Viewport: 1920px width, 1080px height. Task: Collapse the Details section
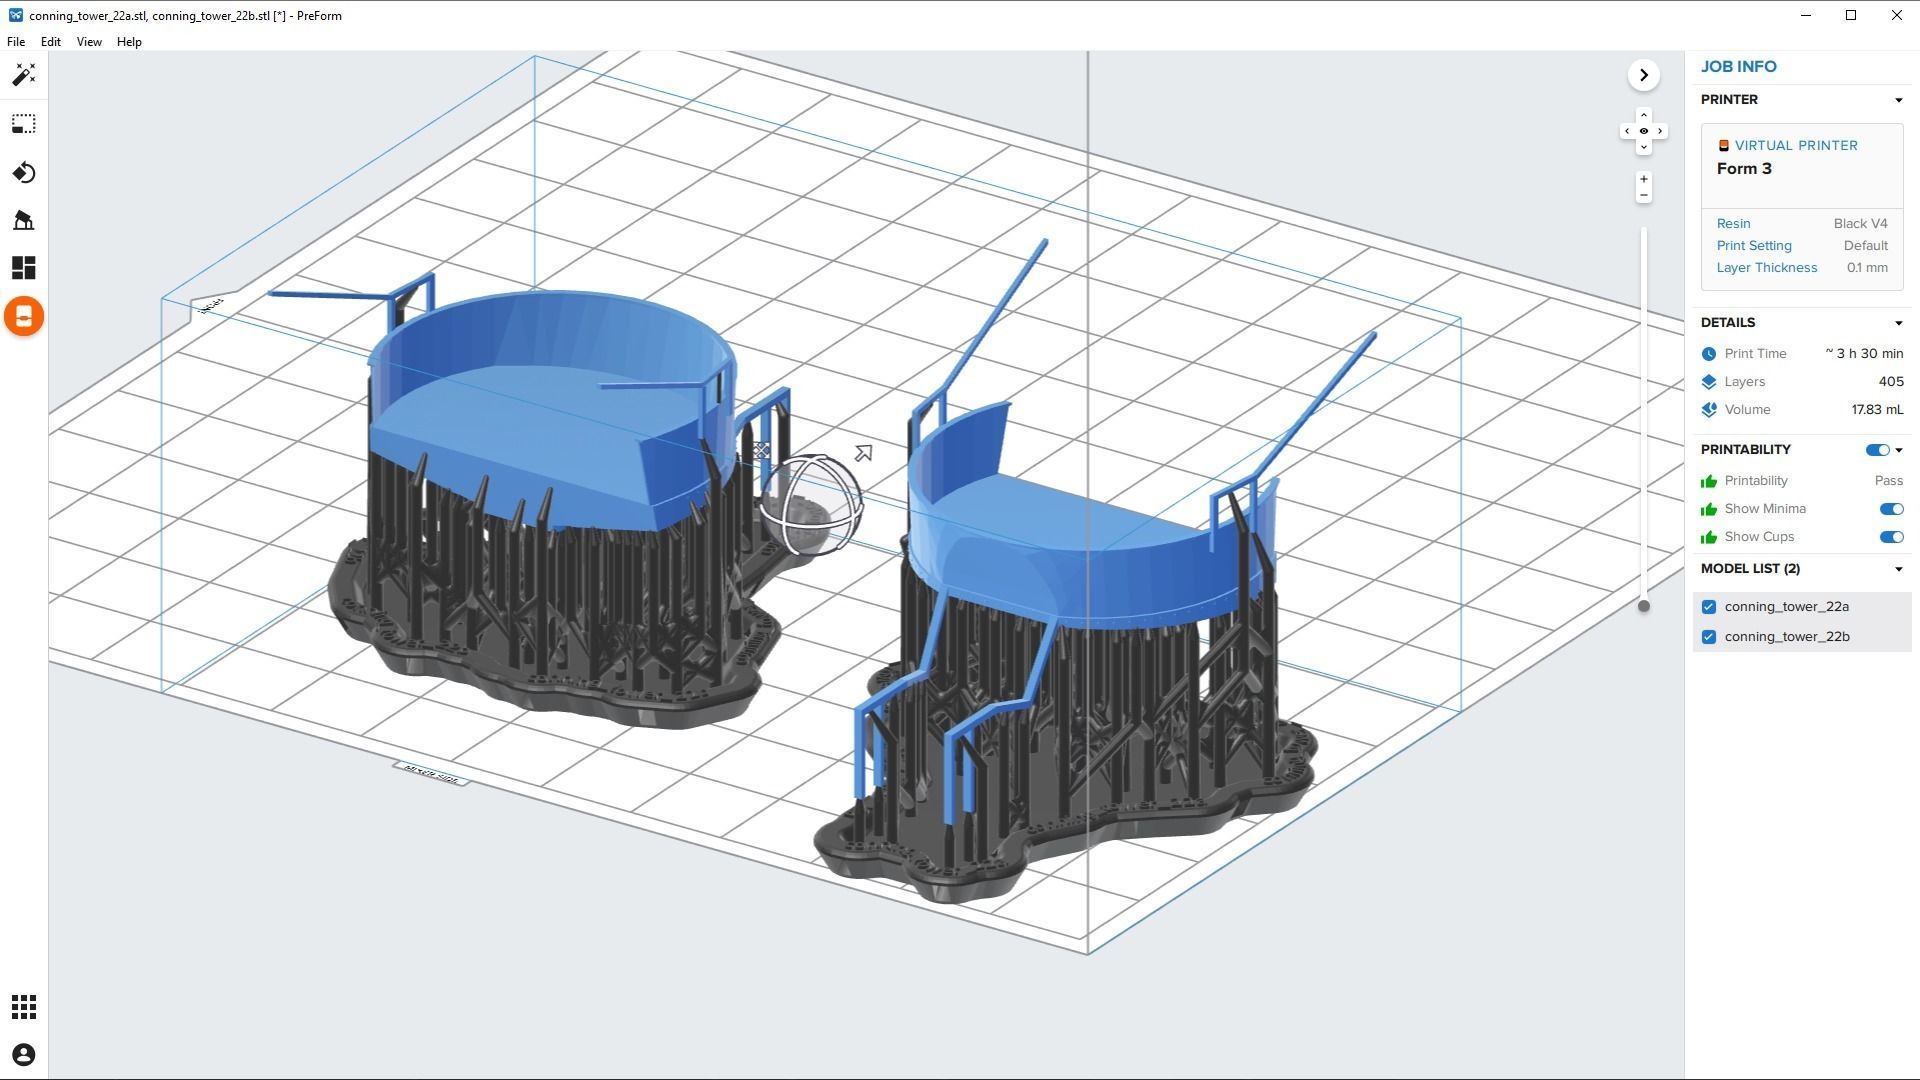click(x=1898, y=323)
